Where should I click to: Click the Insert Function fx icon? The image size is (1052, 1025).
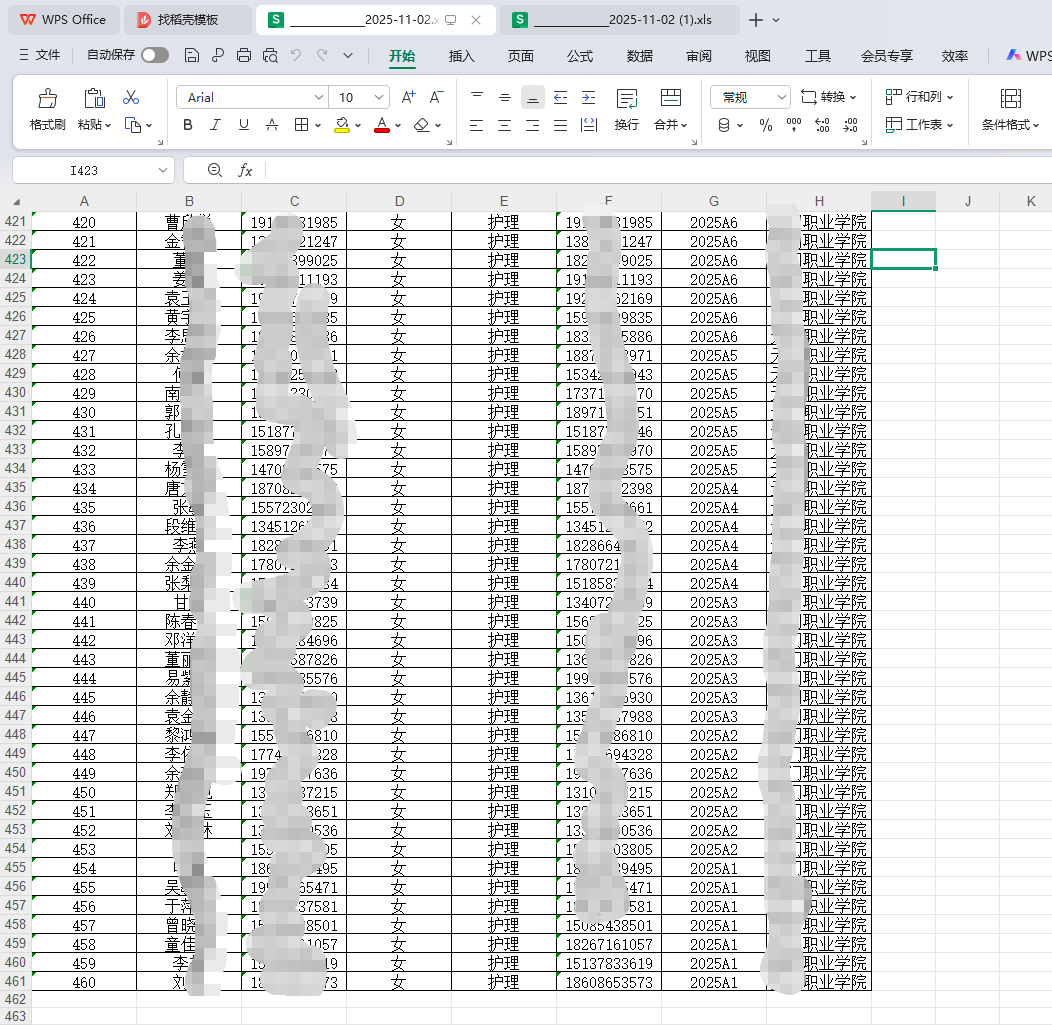(245, 171)
